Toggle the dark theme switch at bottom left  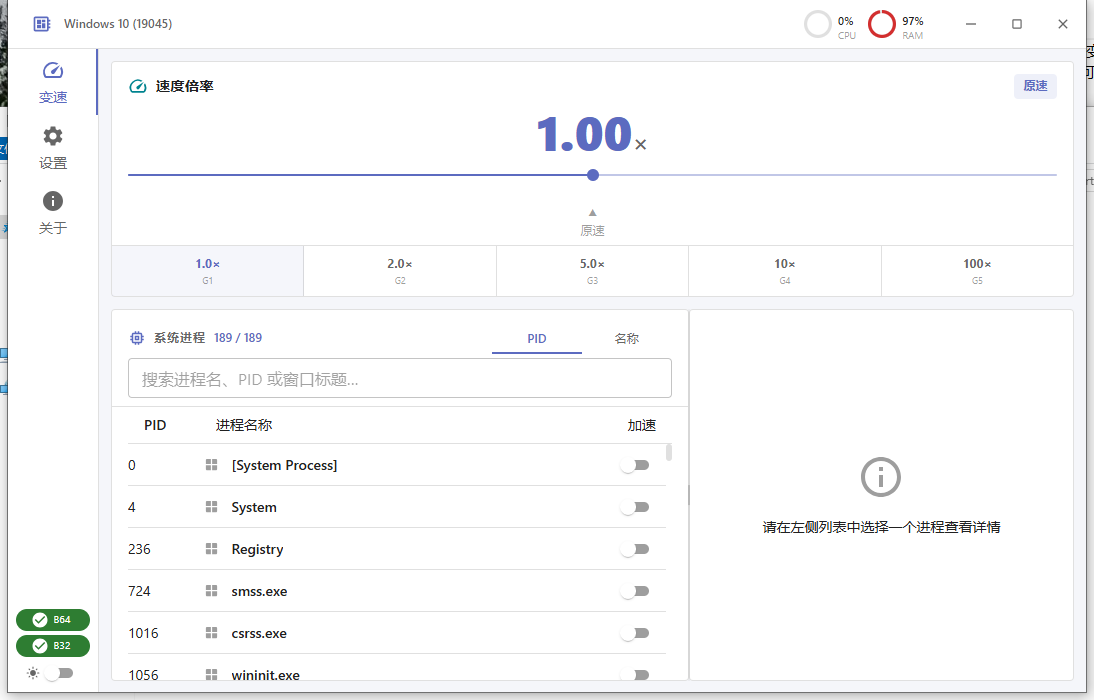pyautogui.click(x=59, y=673)
